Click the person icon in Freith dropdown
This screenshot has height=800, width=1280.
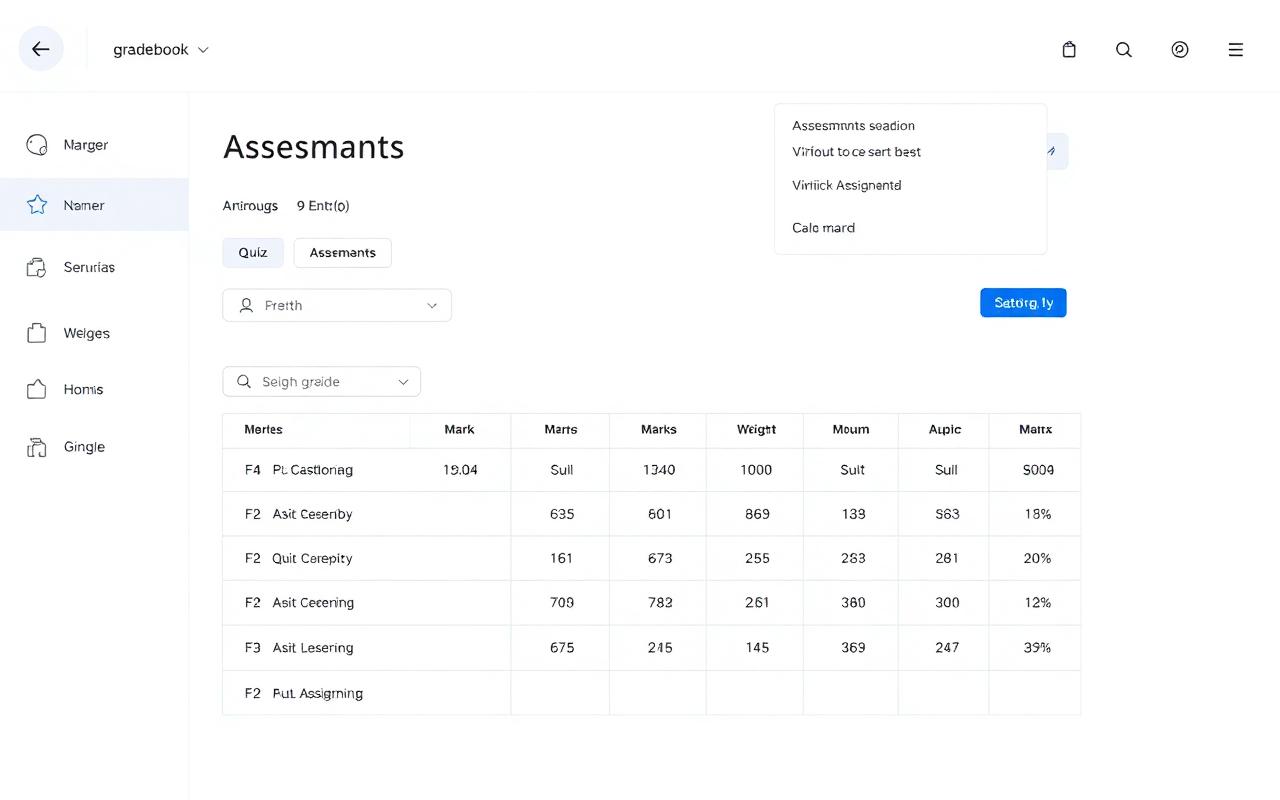(246, 305)
